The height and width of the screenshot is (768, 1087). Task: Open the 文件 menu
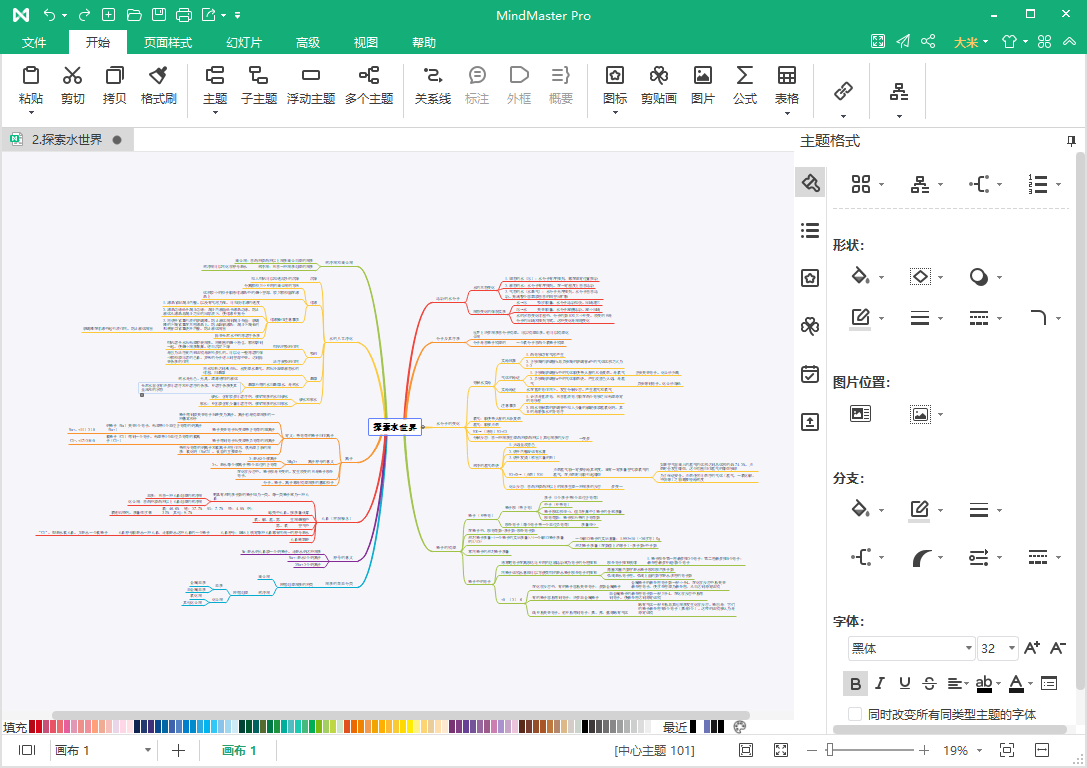coord(34,42)
